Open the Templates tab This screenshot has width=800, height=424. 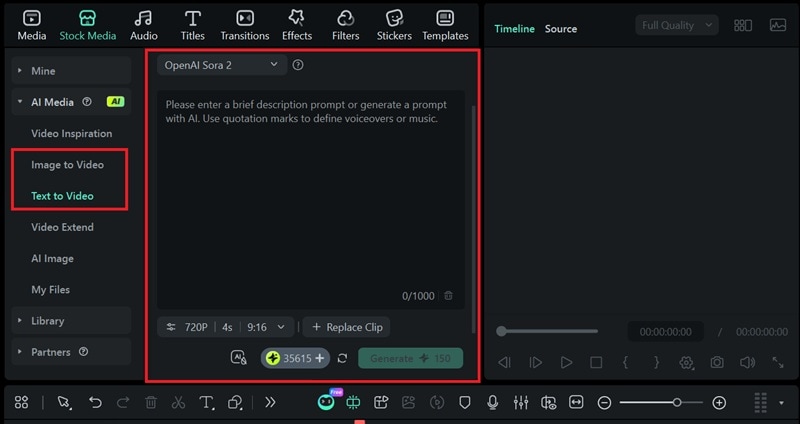445,26
